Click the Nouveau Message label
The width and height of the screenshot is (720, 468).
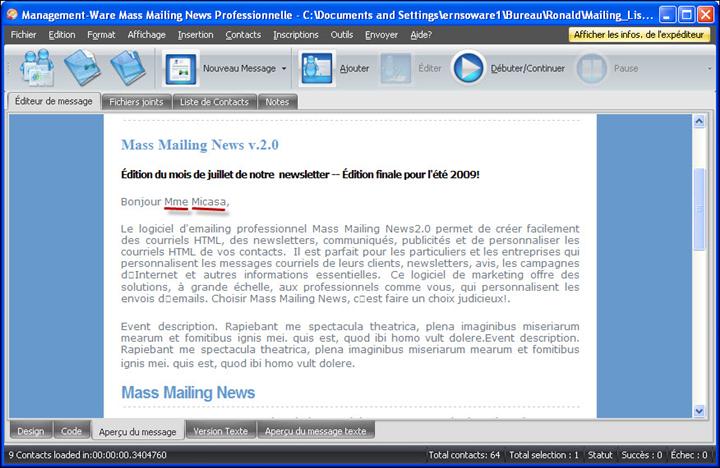[239, 68]
